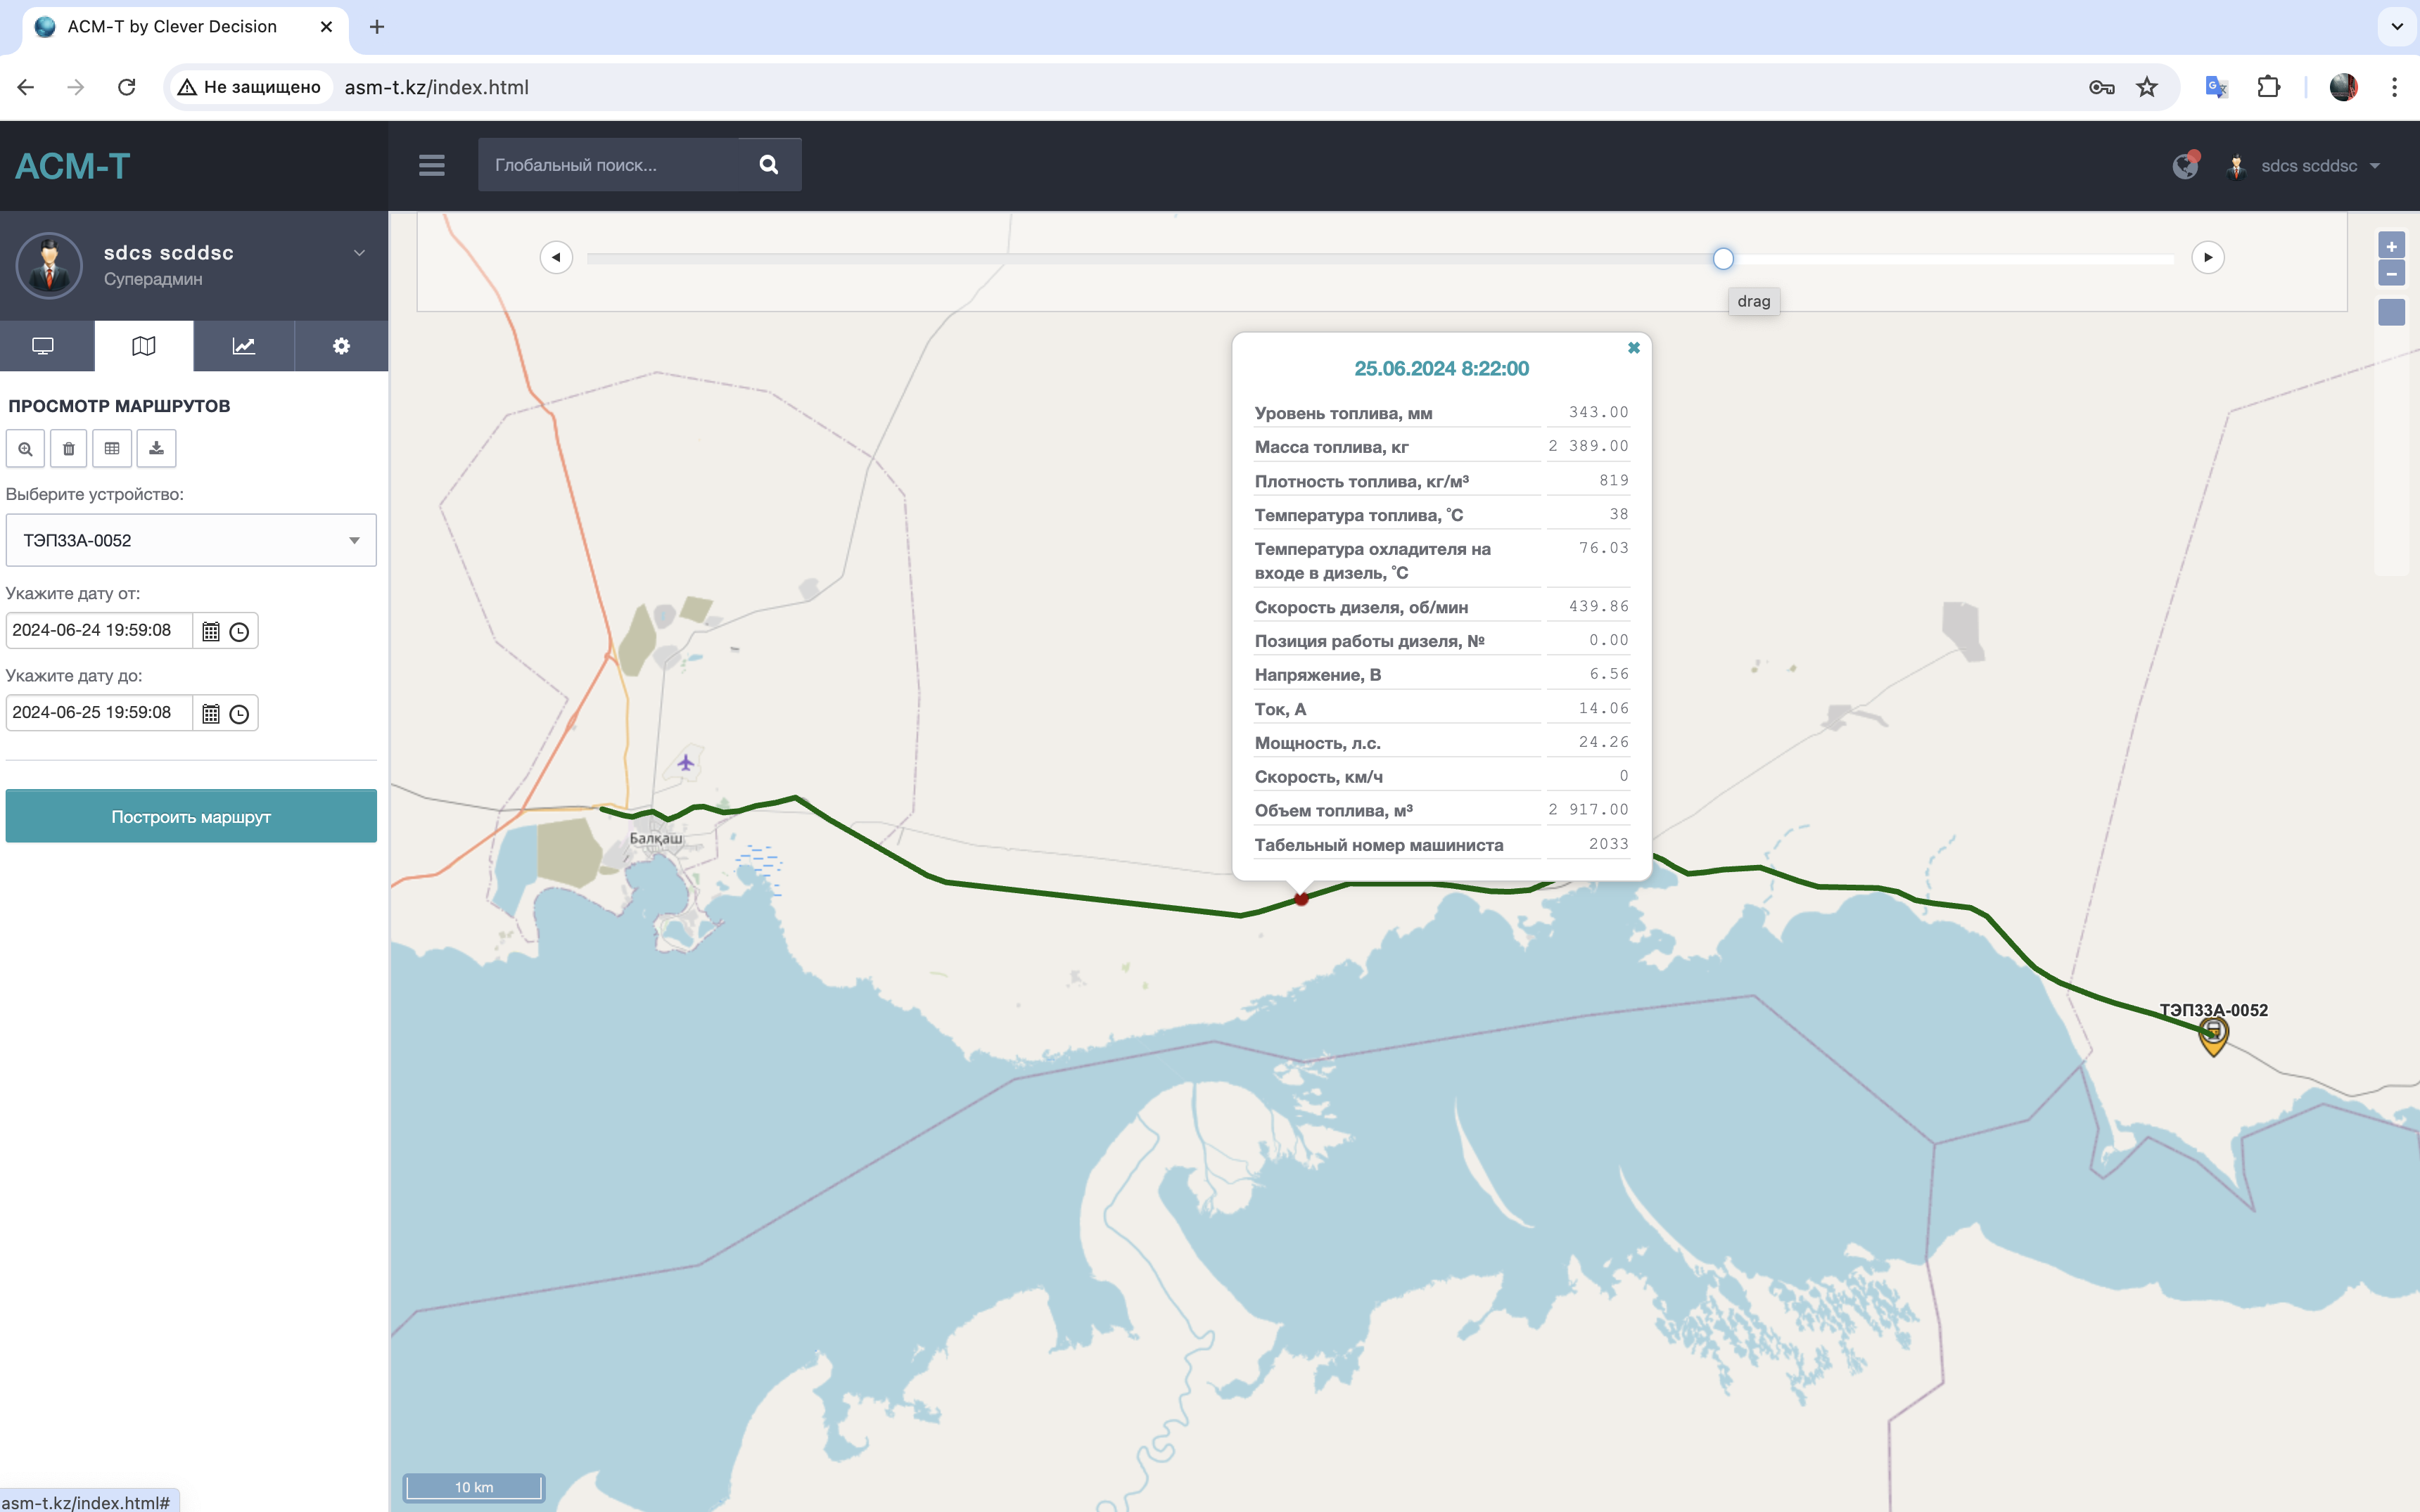Expand the sidebar sdcs scddsc profile chevron

pyautogui.click(x=359, y=253)
